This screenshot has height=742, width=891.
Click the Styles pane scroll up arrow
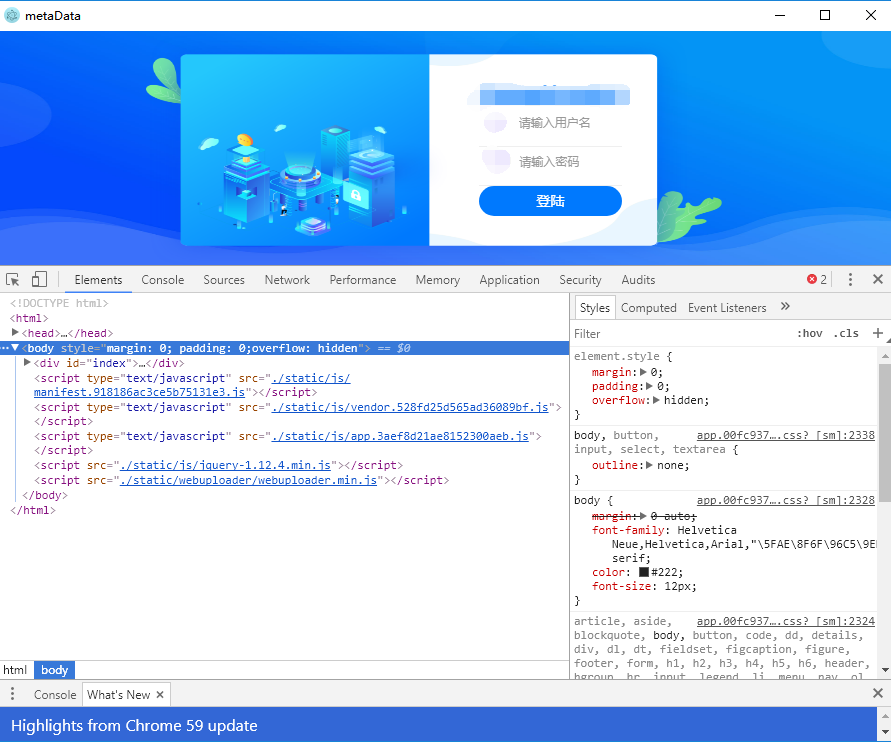point(885,356)
